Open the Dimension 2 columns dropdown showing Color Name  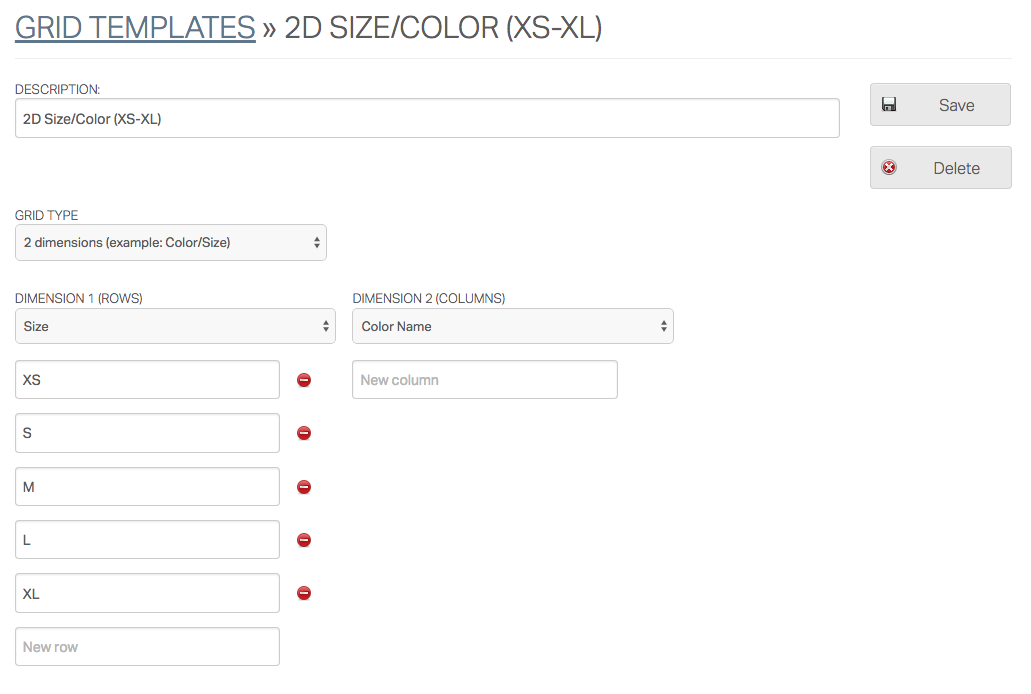[512, 325]
